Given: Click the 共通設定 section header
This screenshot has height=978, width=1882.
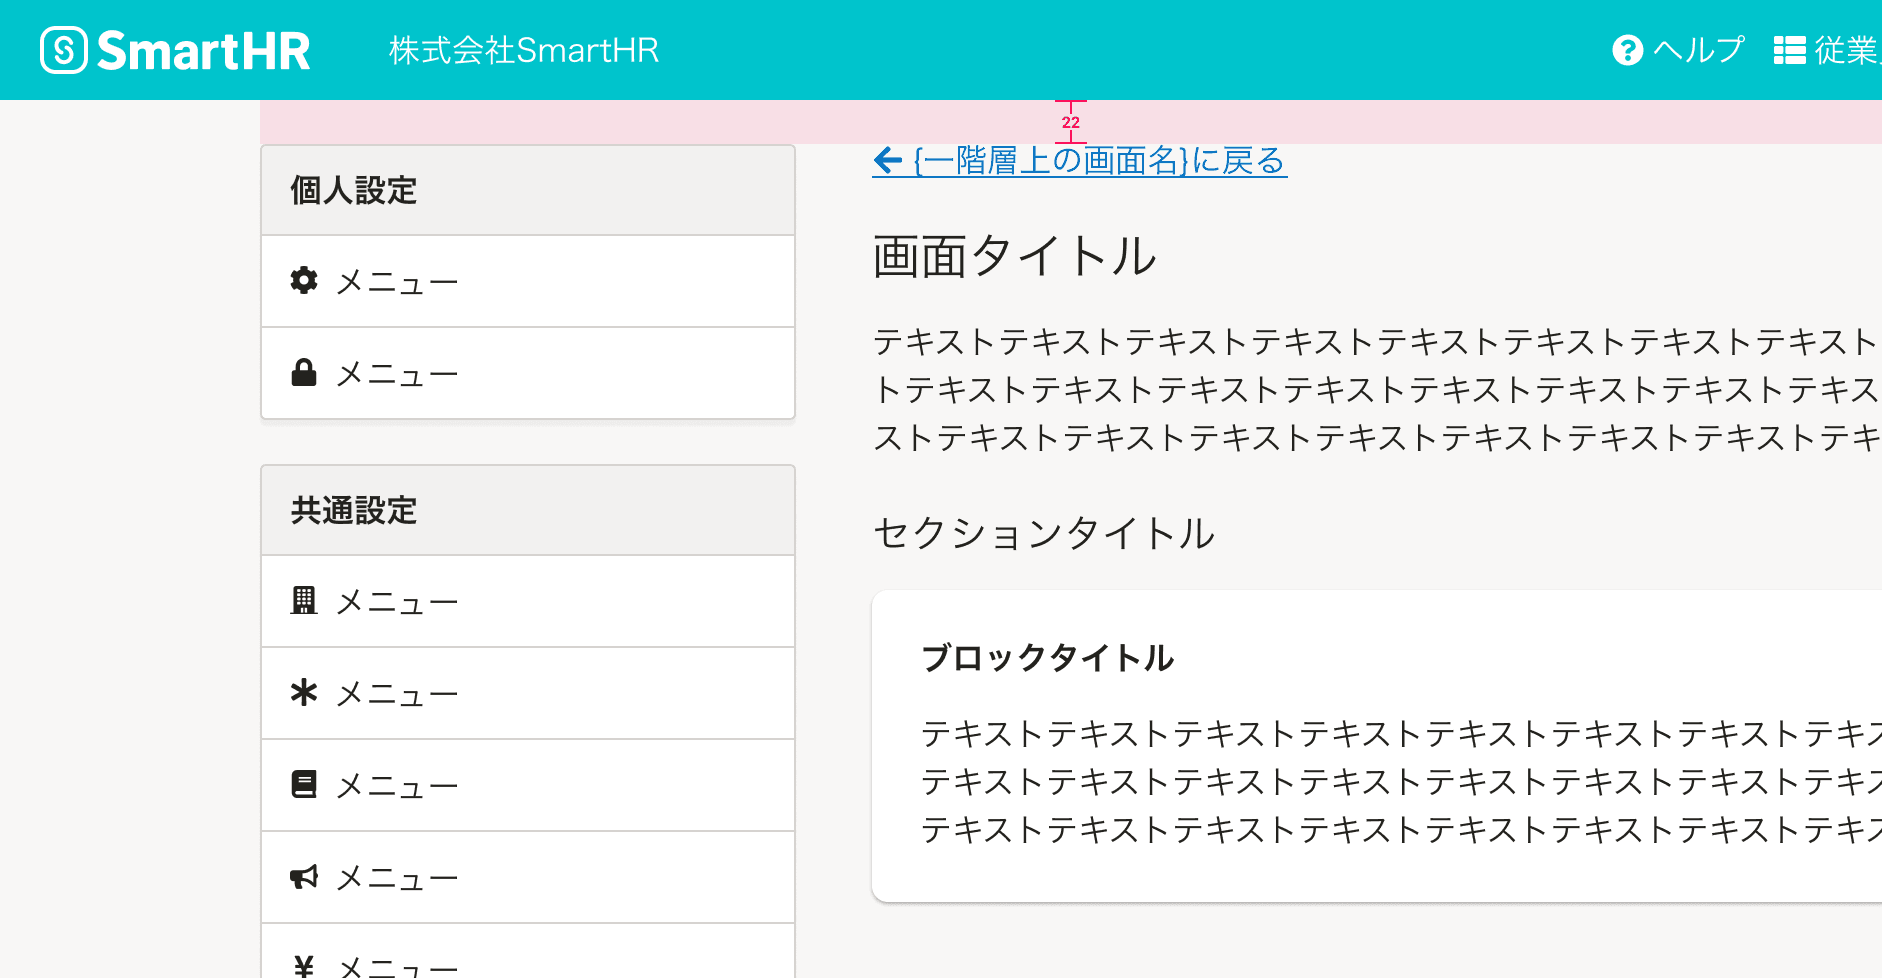Looking at the screenshot, I should pos(353,510).
